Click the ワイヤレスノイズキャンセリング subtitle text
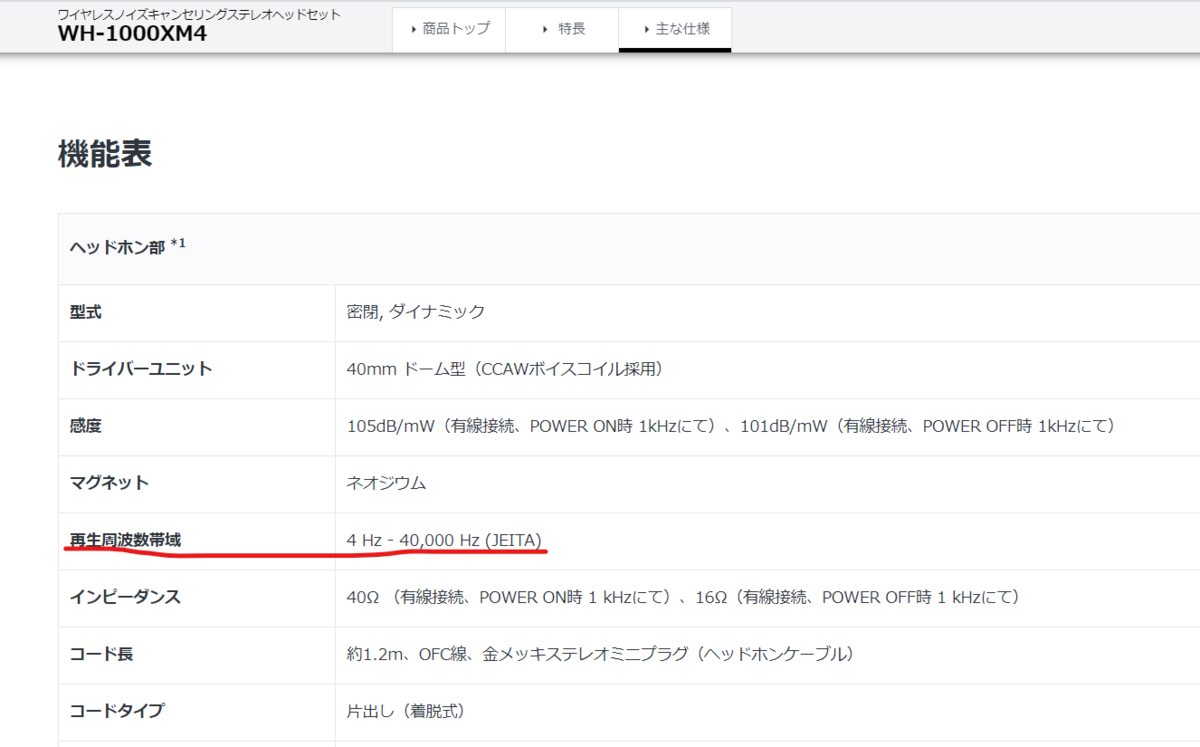The image size is (1200, 747). (x=198, y=14)
